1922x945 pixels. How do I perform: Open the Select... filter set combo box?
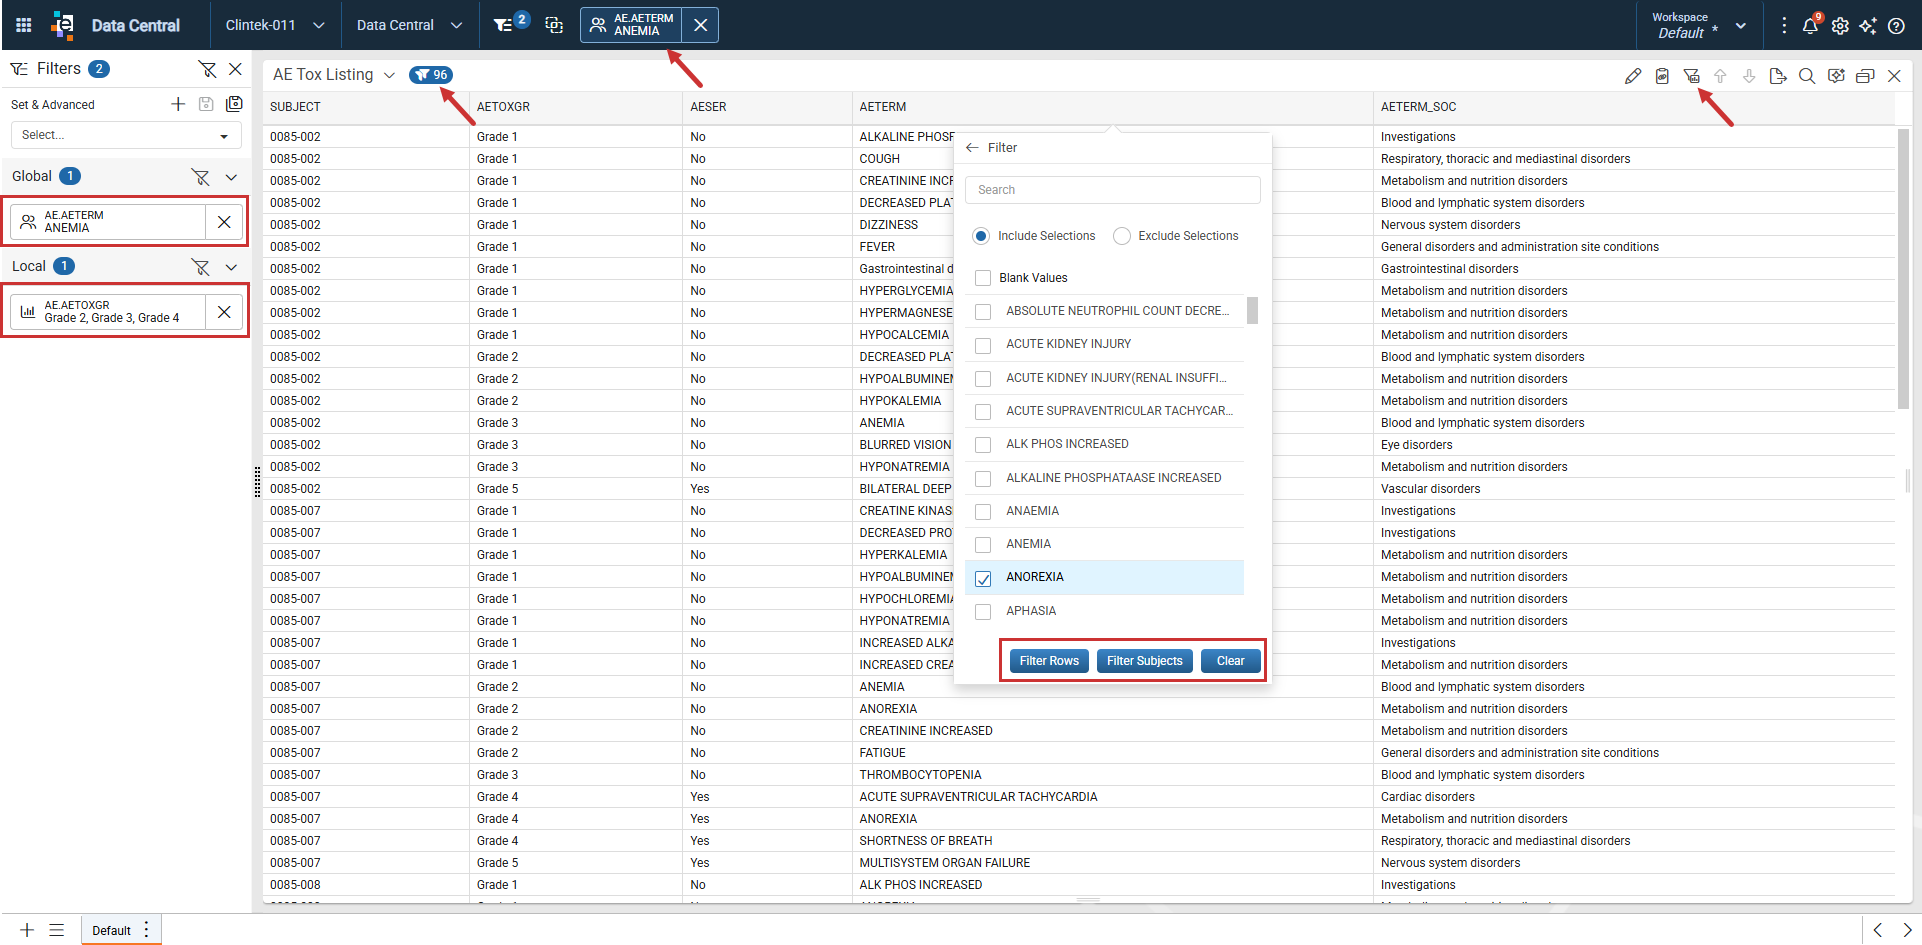coord(126,135)
